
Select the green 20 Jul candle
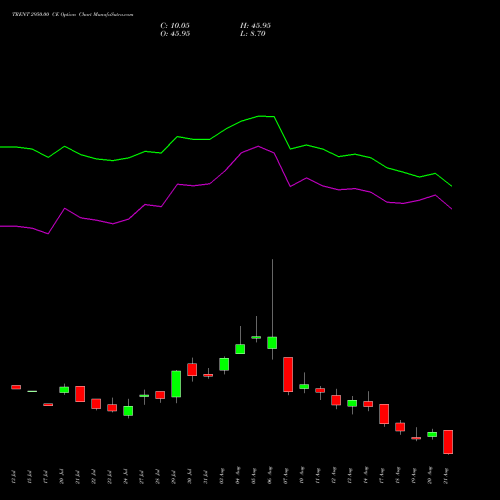point(64,390)
